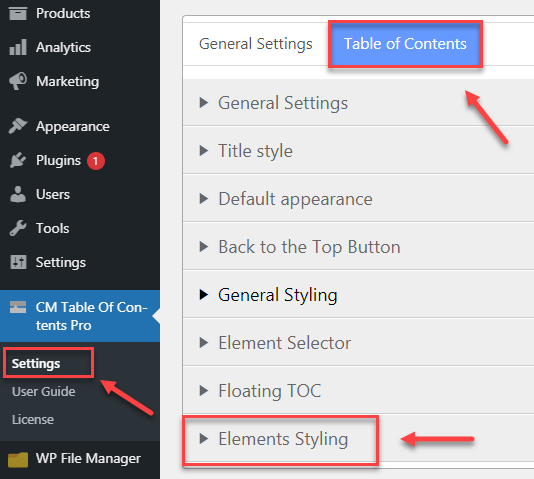Click the Plugins update count badge
The width and height of the screenshot is (534, 479).
point(96,161)
